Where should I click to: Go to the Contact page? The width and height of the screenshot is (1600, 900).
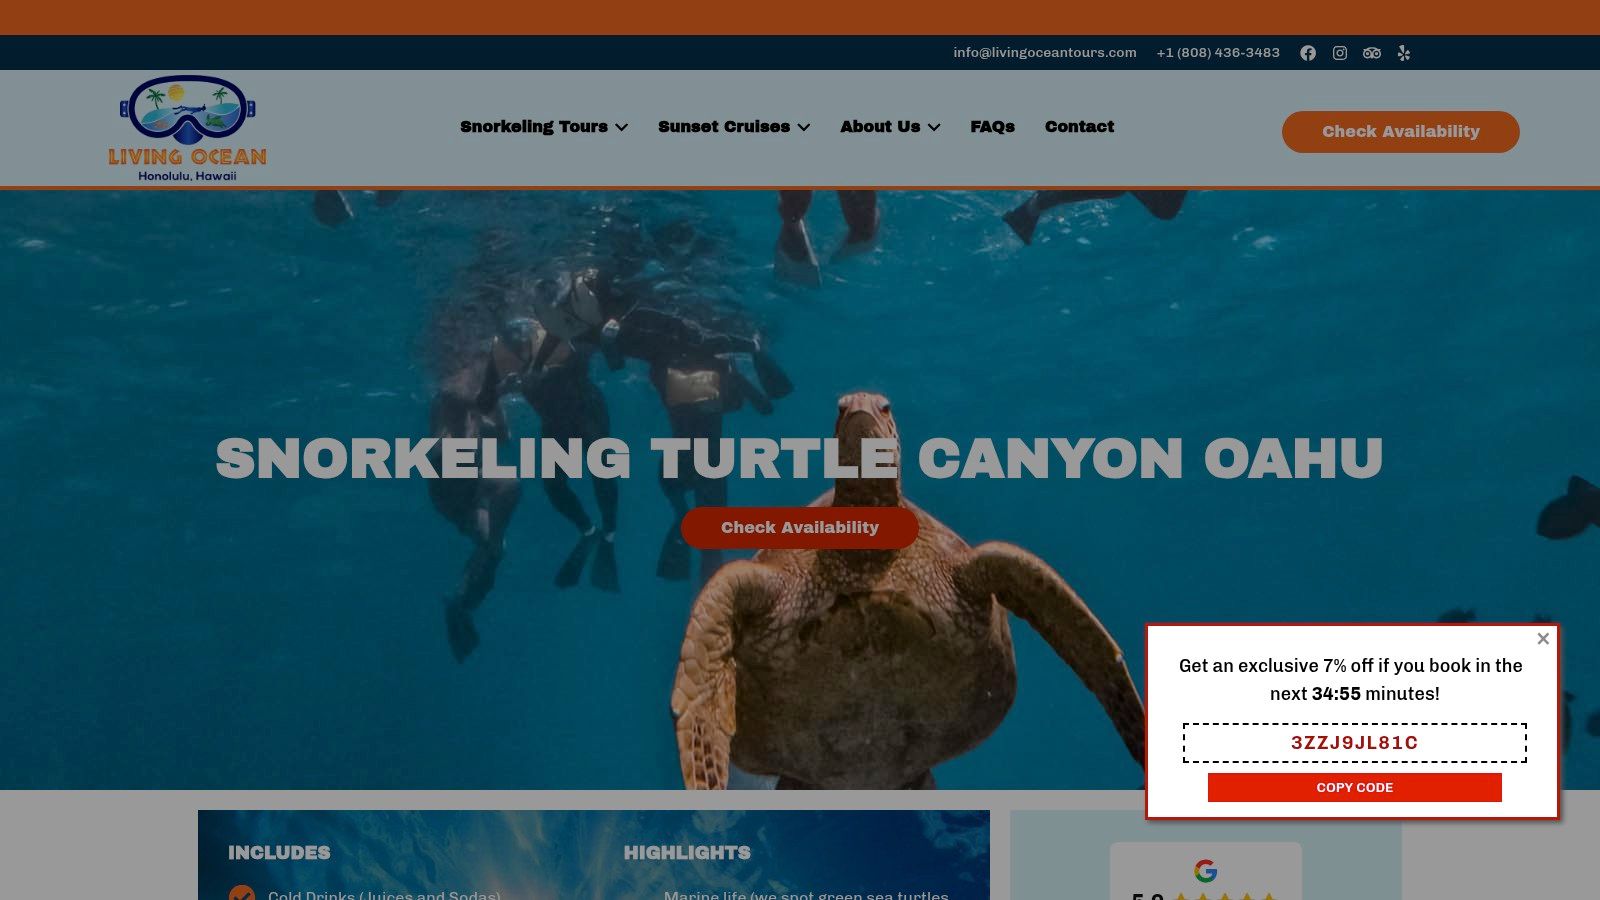click(1079, 127)
